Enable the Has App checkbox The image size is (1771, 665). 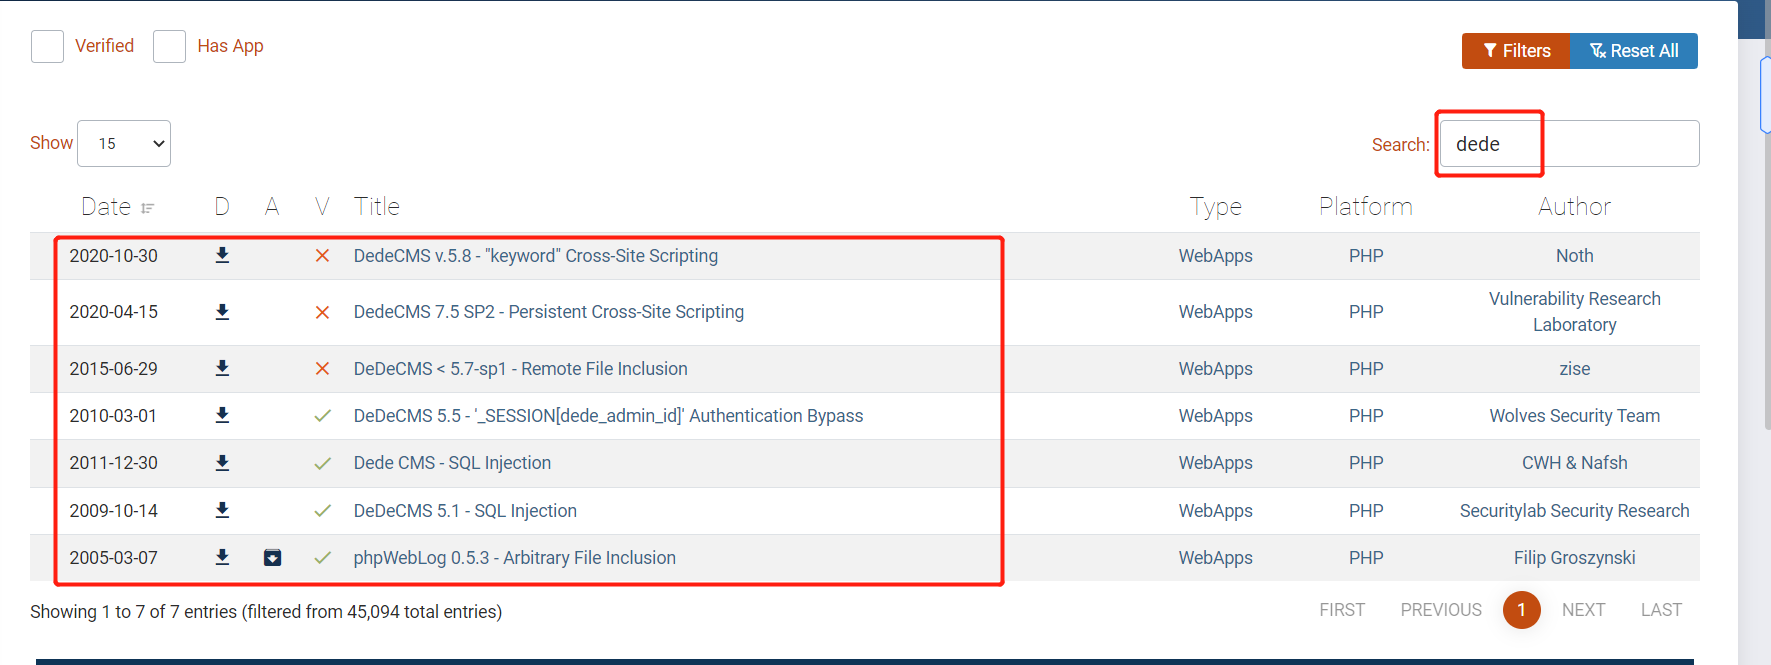pyautogui.click(x=169, y=46)
